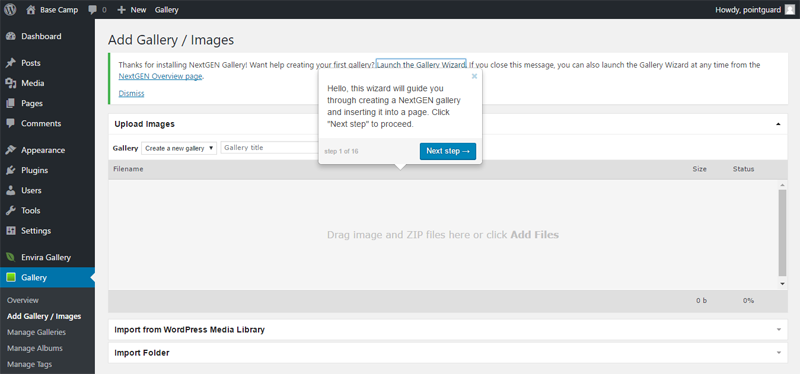Collapse the Upload Images panel
The width and height of the screenshot is (800, 374).
tap(778, 124)
